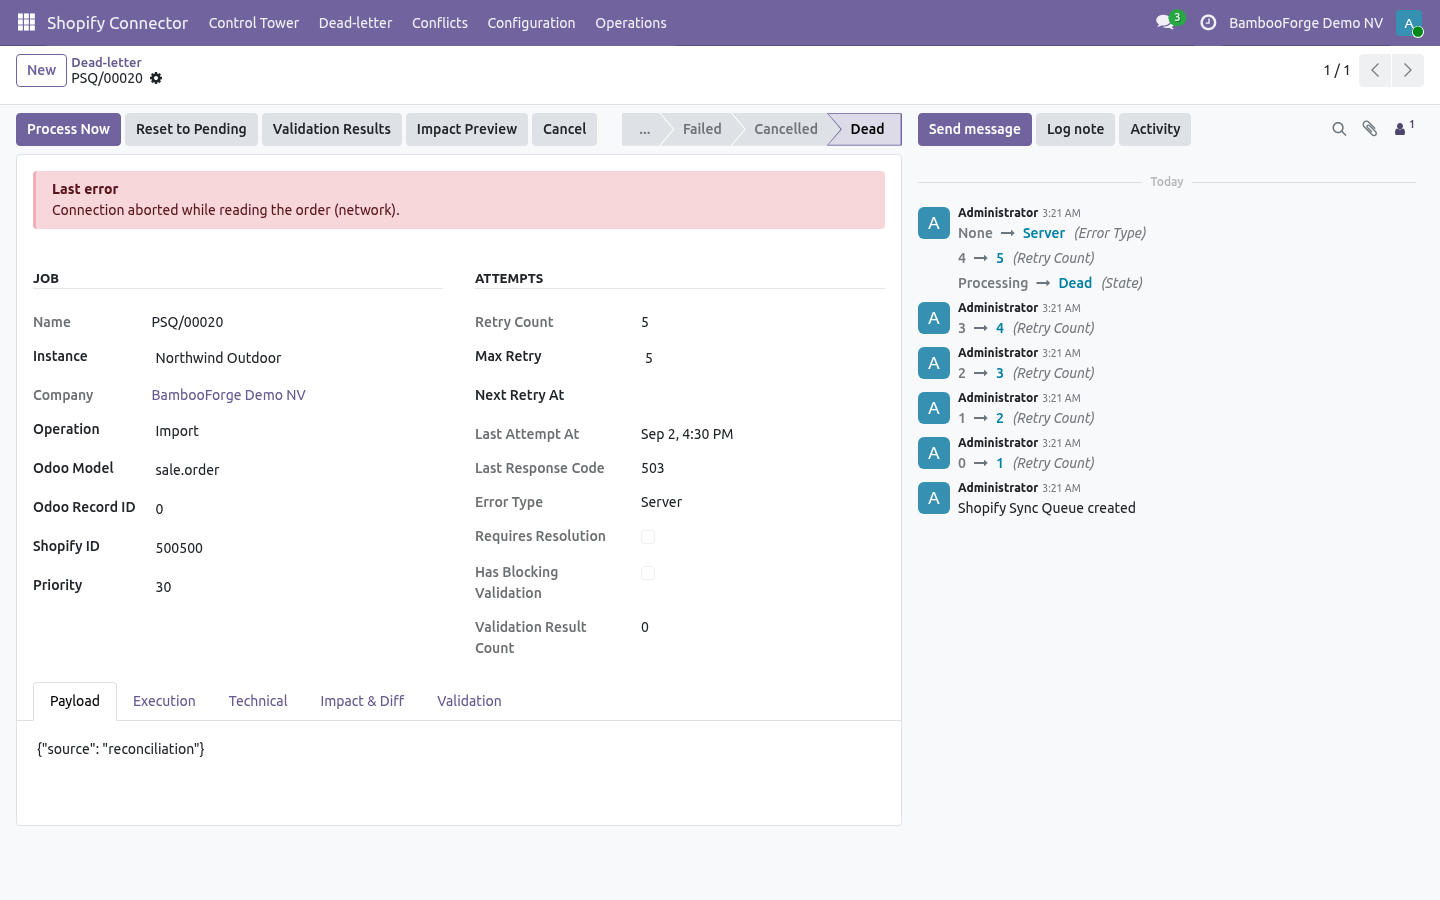Open the Conflicts menu
Viewport: 1440px width, 900px height.
440,23
